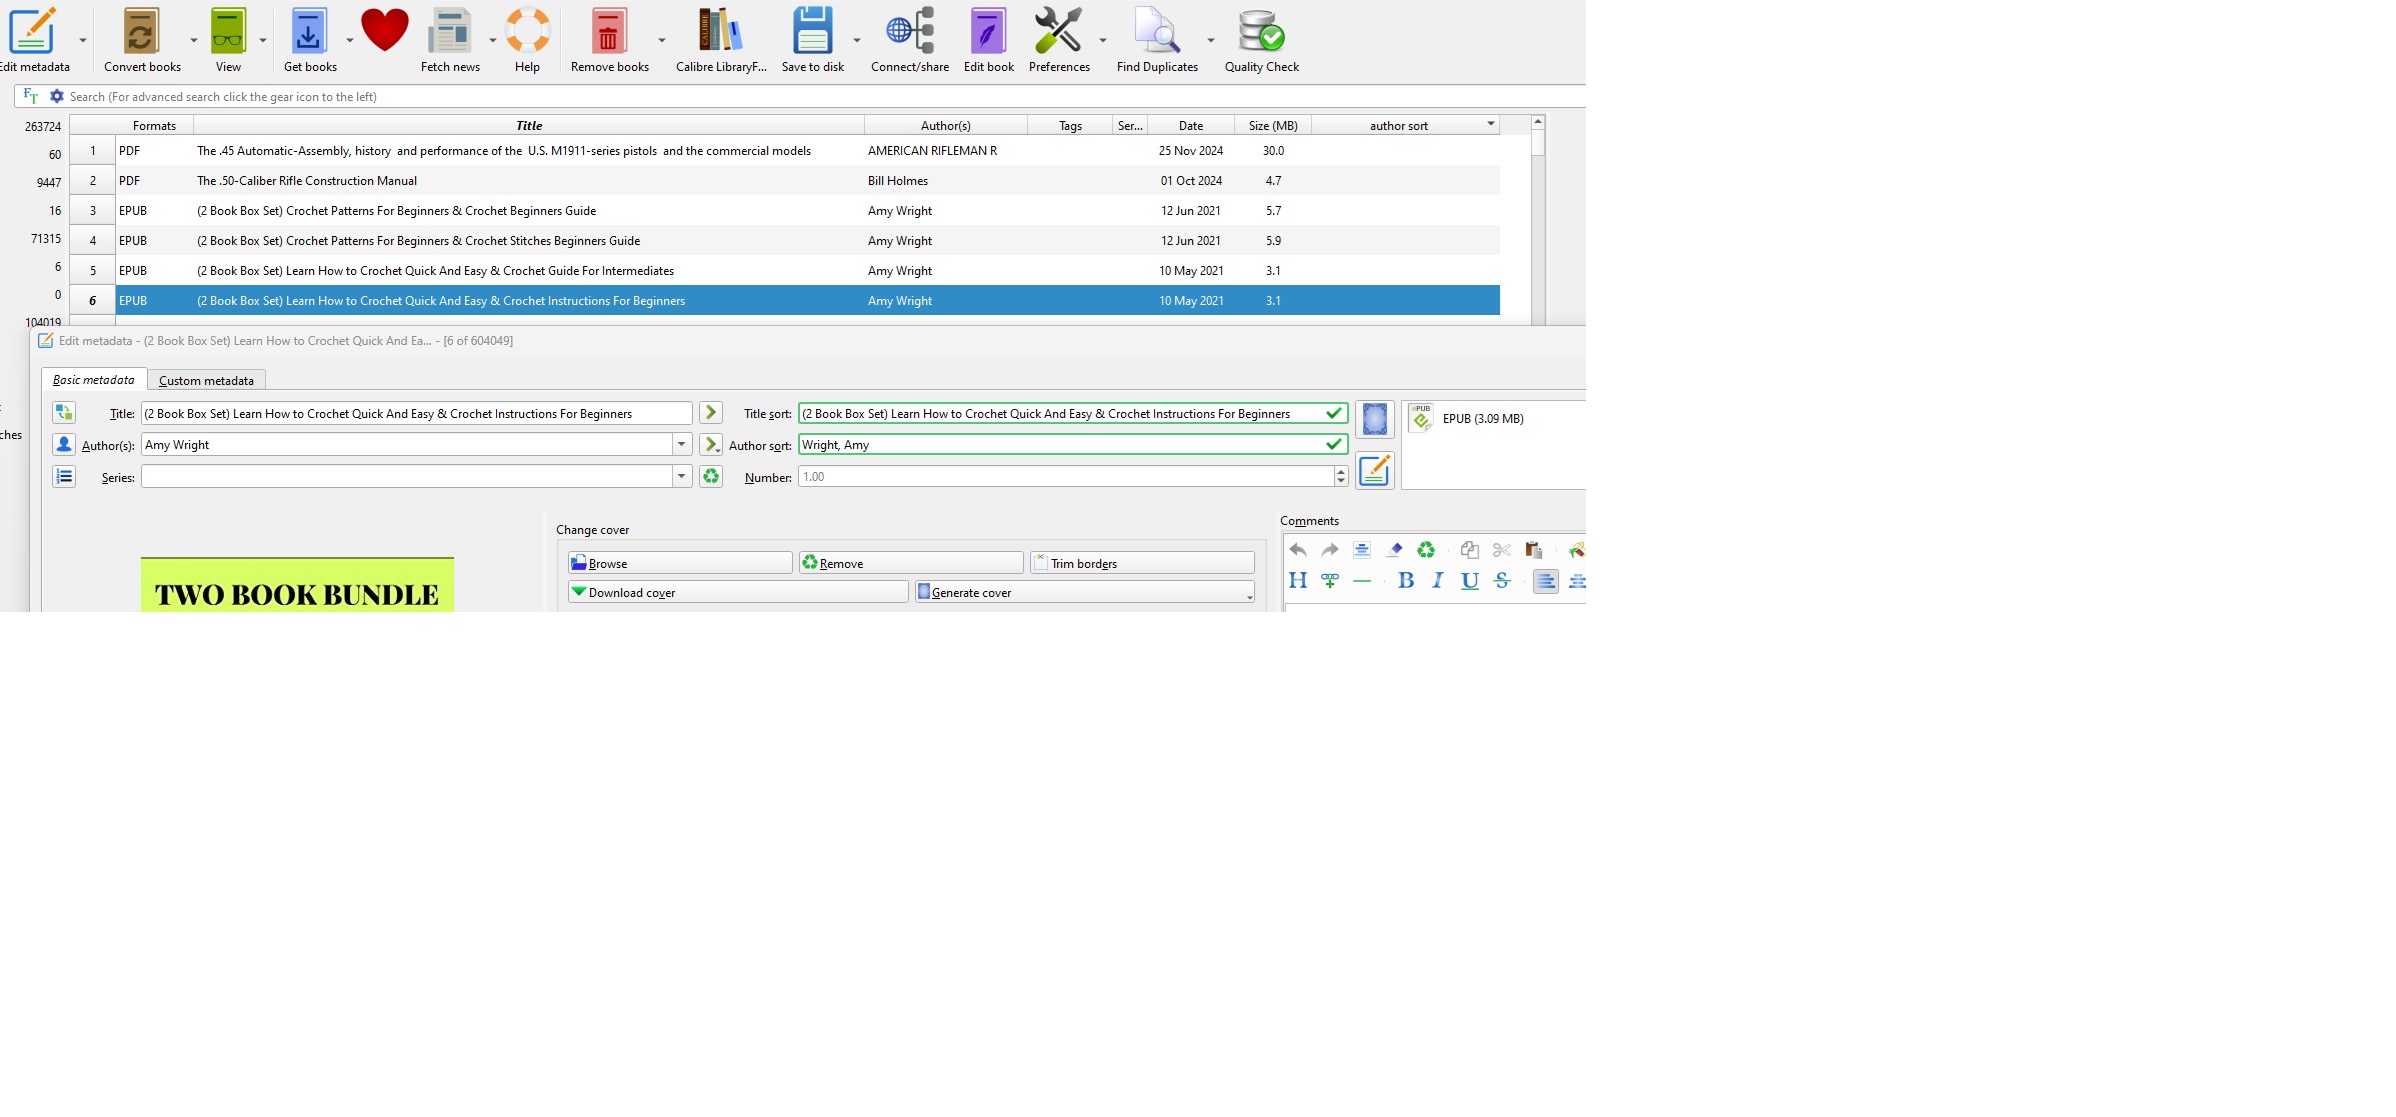This screenshot has height=1117, width=2396.
Task: Click in the book list vertical scrollbar track
Action: coord(1537,240)
